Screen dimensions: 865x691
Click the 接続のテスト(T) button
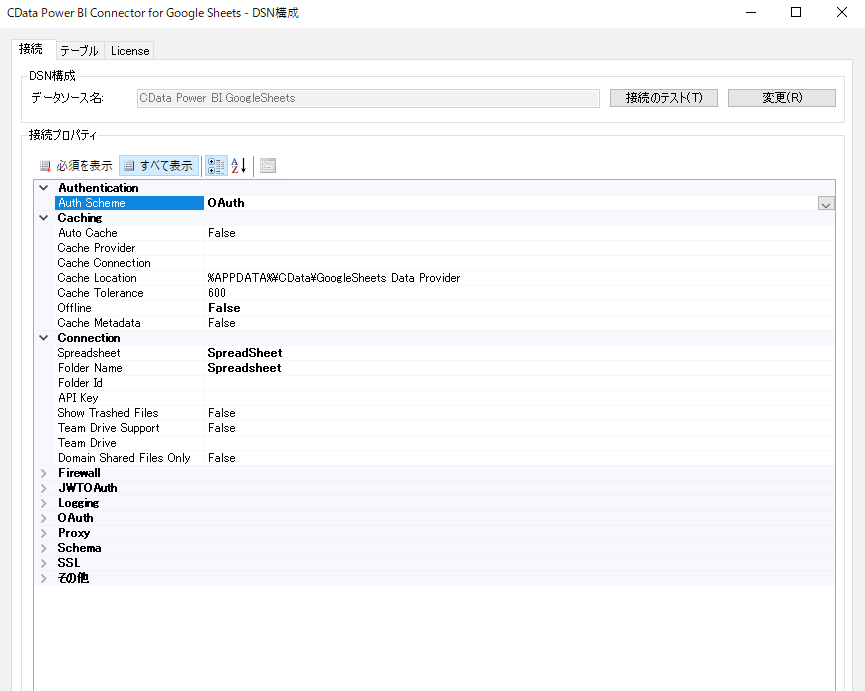pyautogui.click(x=664, y=98)
